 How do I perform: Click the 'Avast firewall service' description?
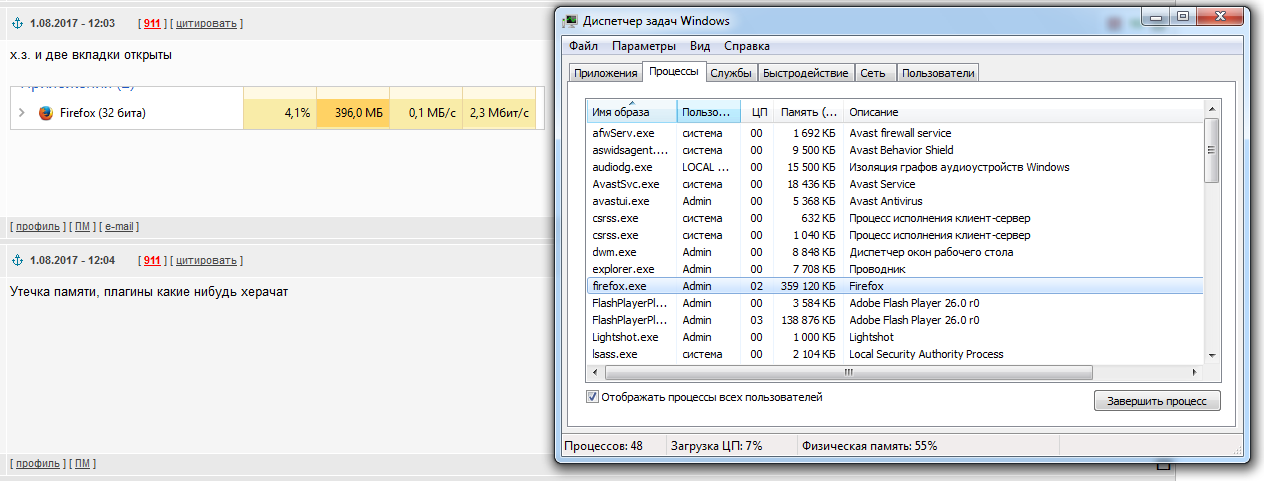[x=900, y=133]
